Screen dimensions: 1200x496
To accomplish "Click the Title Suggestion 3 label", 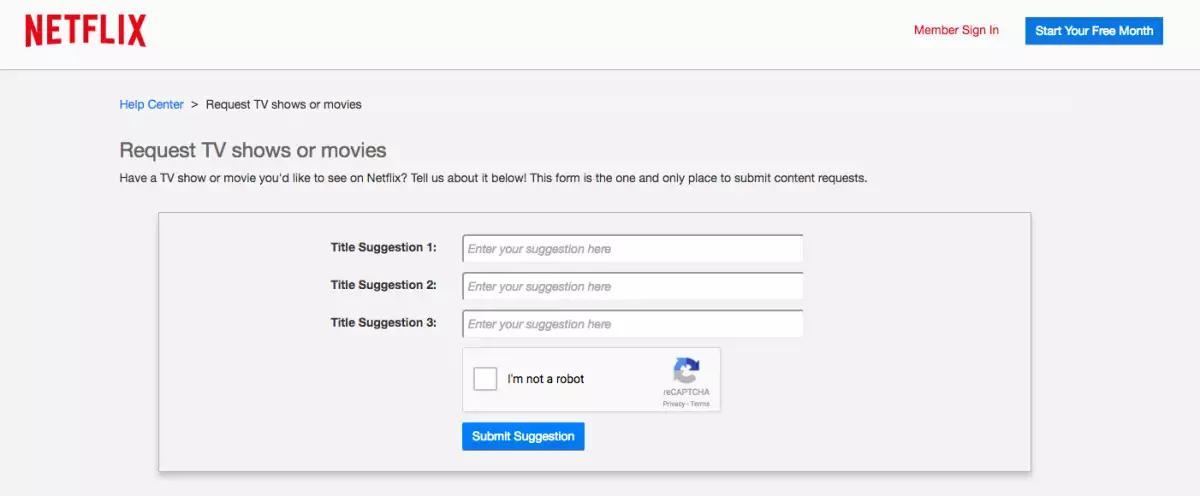I will tap(383, 323).
